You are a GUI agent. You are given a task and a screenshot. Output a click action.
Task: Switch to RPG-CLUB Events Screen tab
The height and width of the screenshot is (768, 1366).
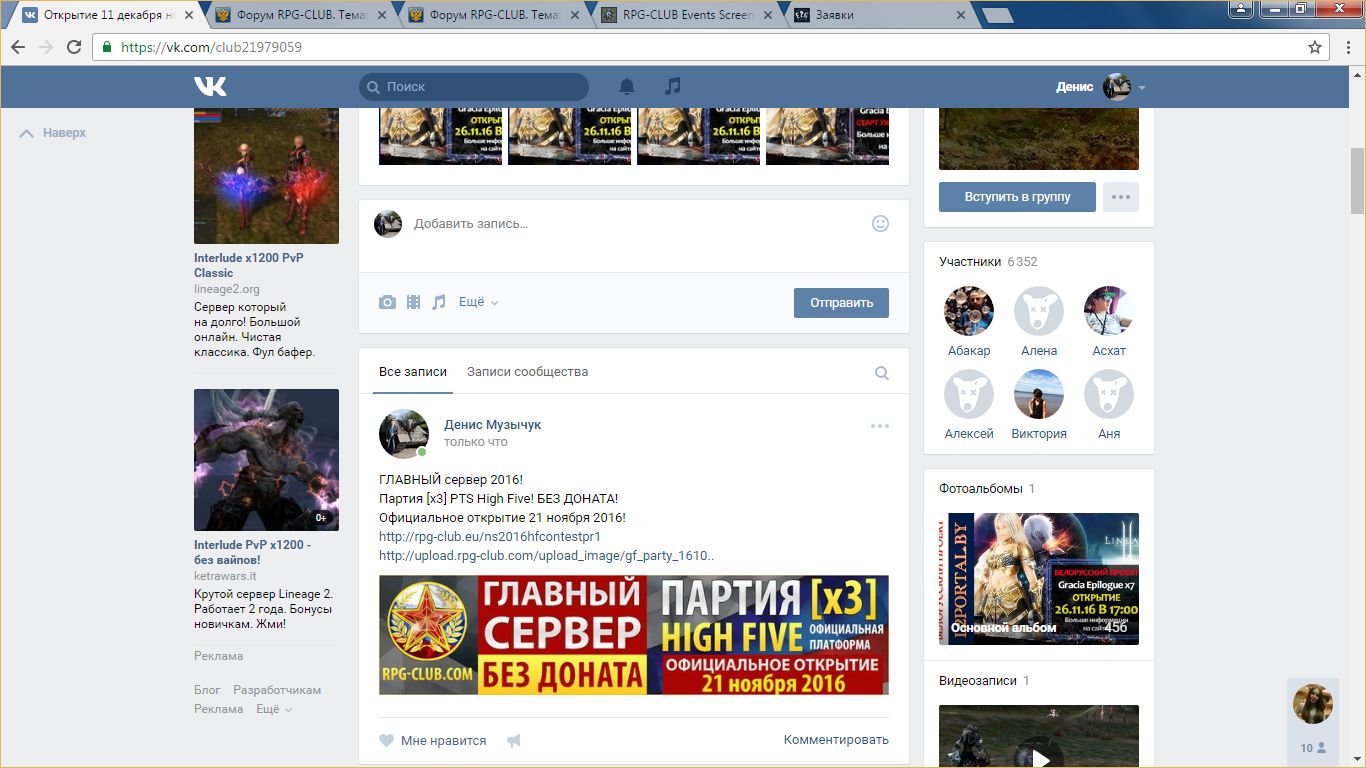coord(686,15)
